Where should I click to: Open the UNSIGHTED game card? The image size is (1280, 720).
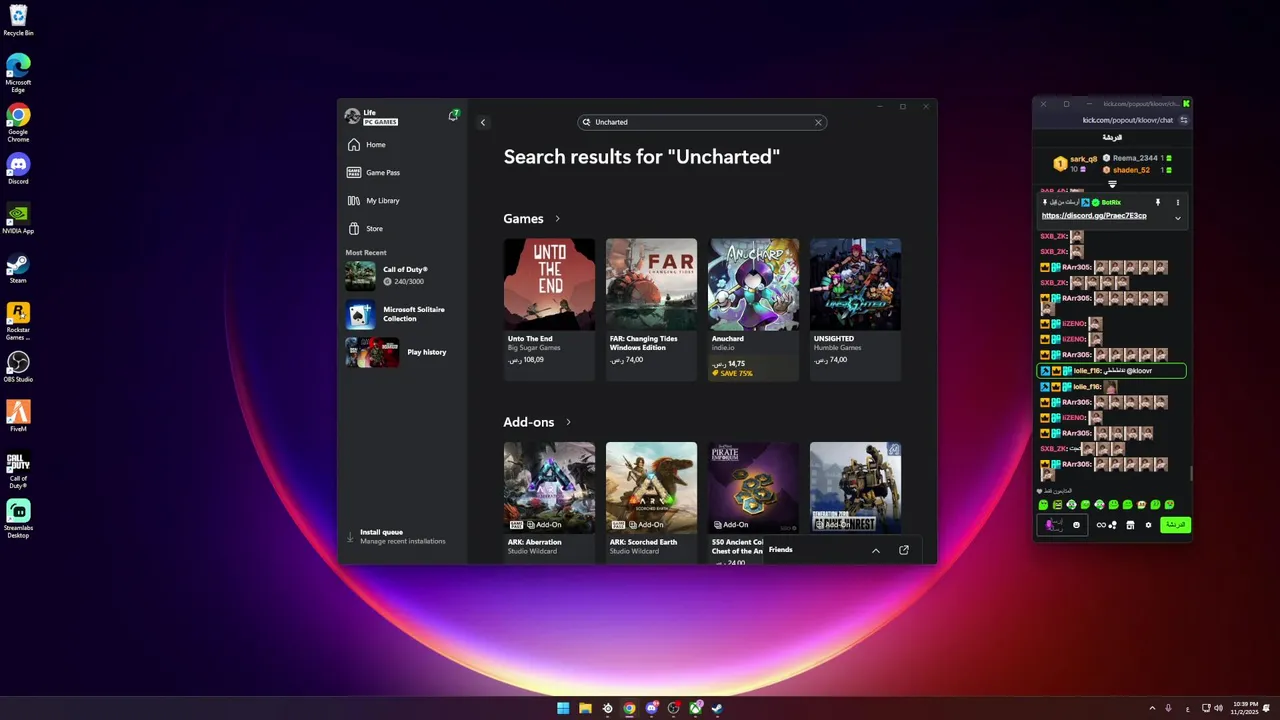pos(855,309)
